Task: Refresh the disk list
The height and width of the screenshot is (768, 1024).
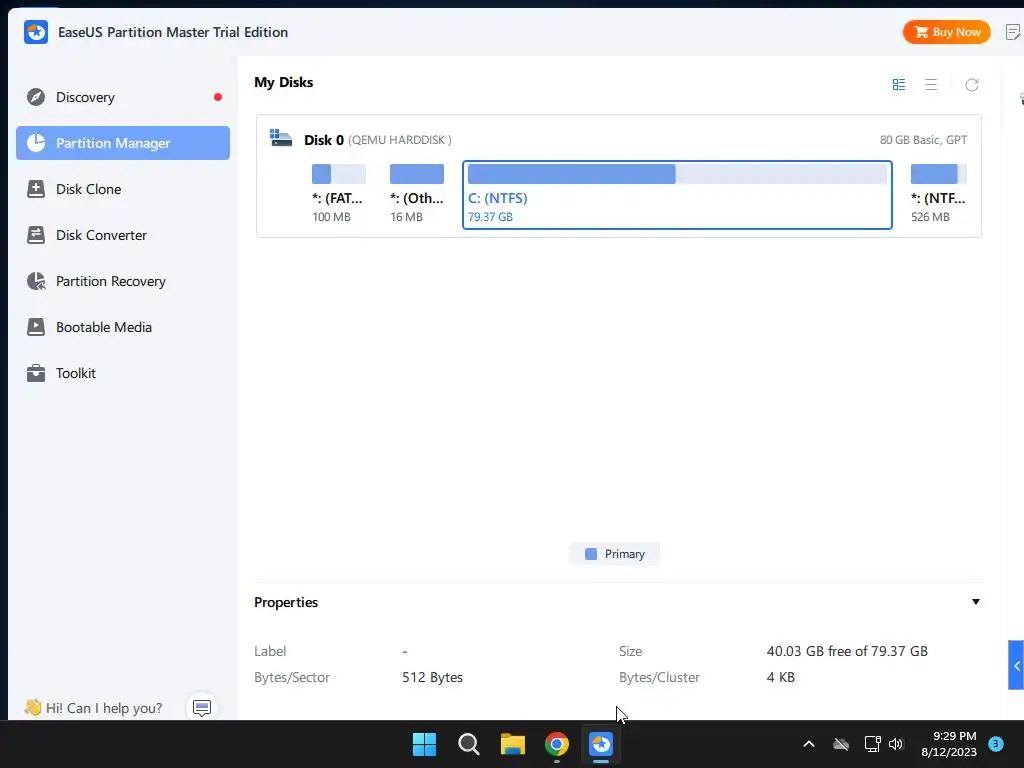Action: point(972,85)
